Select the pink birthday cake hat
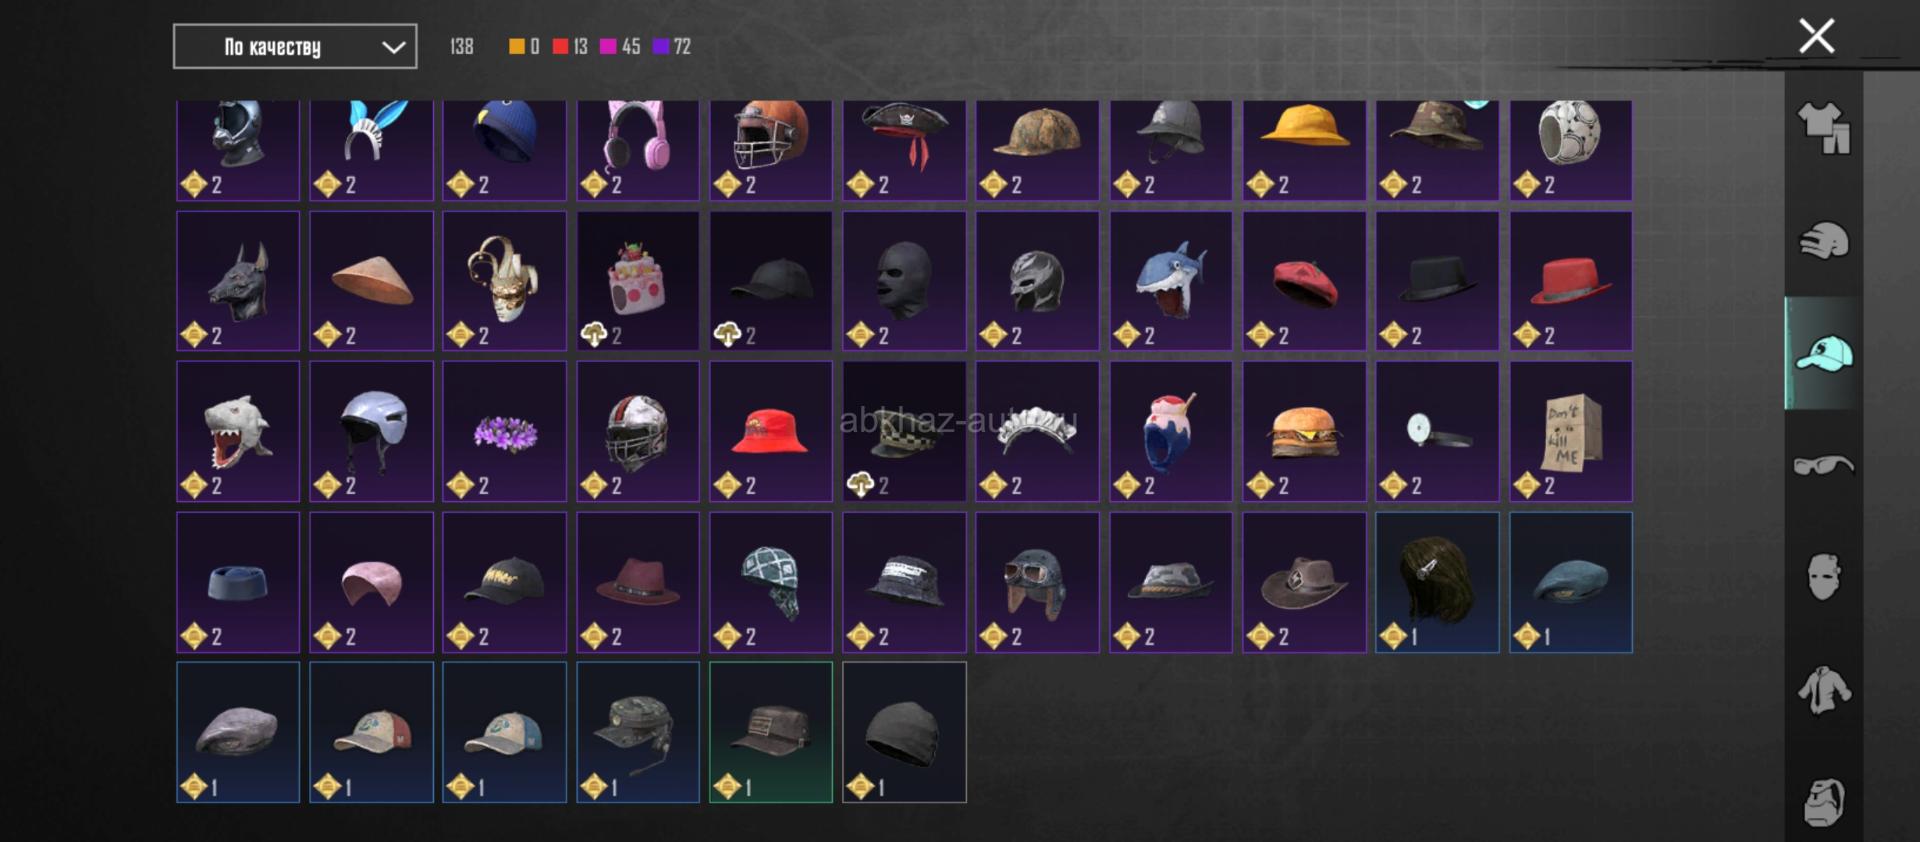1920x842 pixels. [638, 281]
